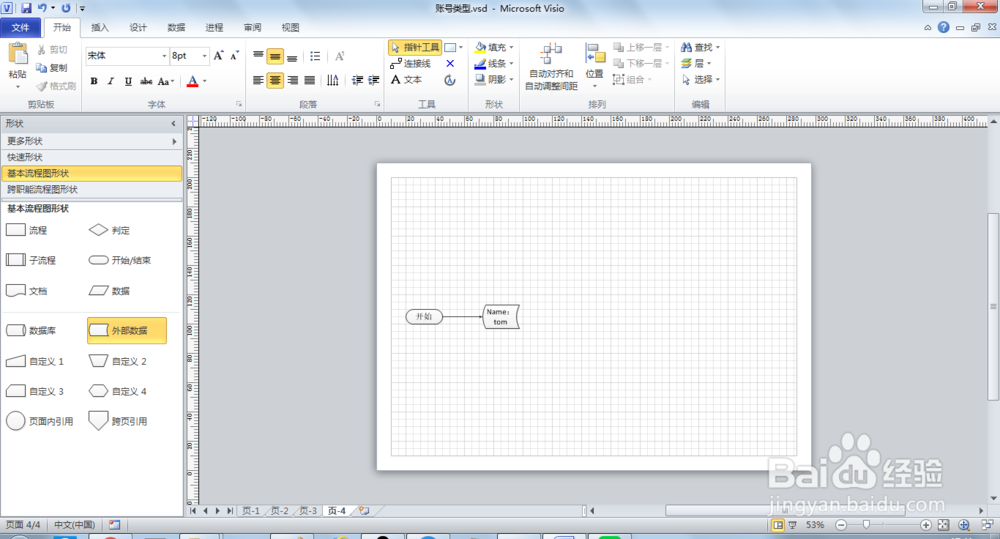This screenshot has height=539, width=1000.
Task: Pick the External Data (外部数据) shape
Action: [127, 330]
